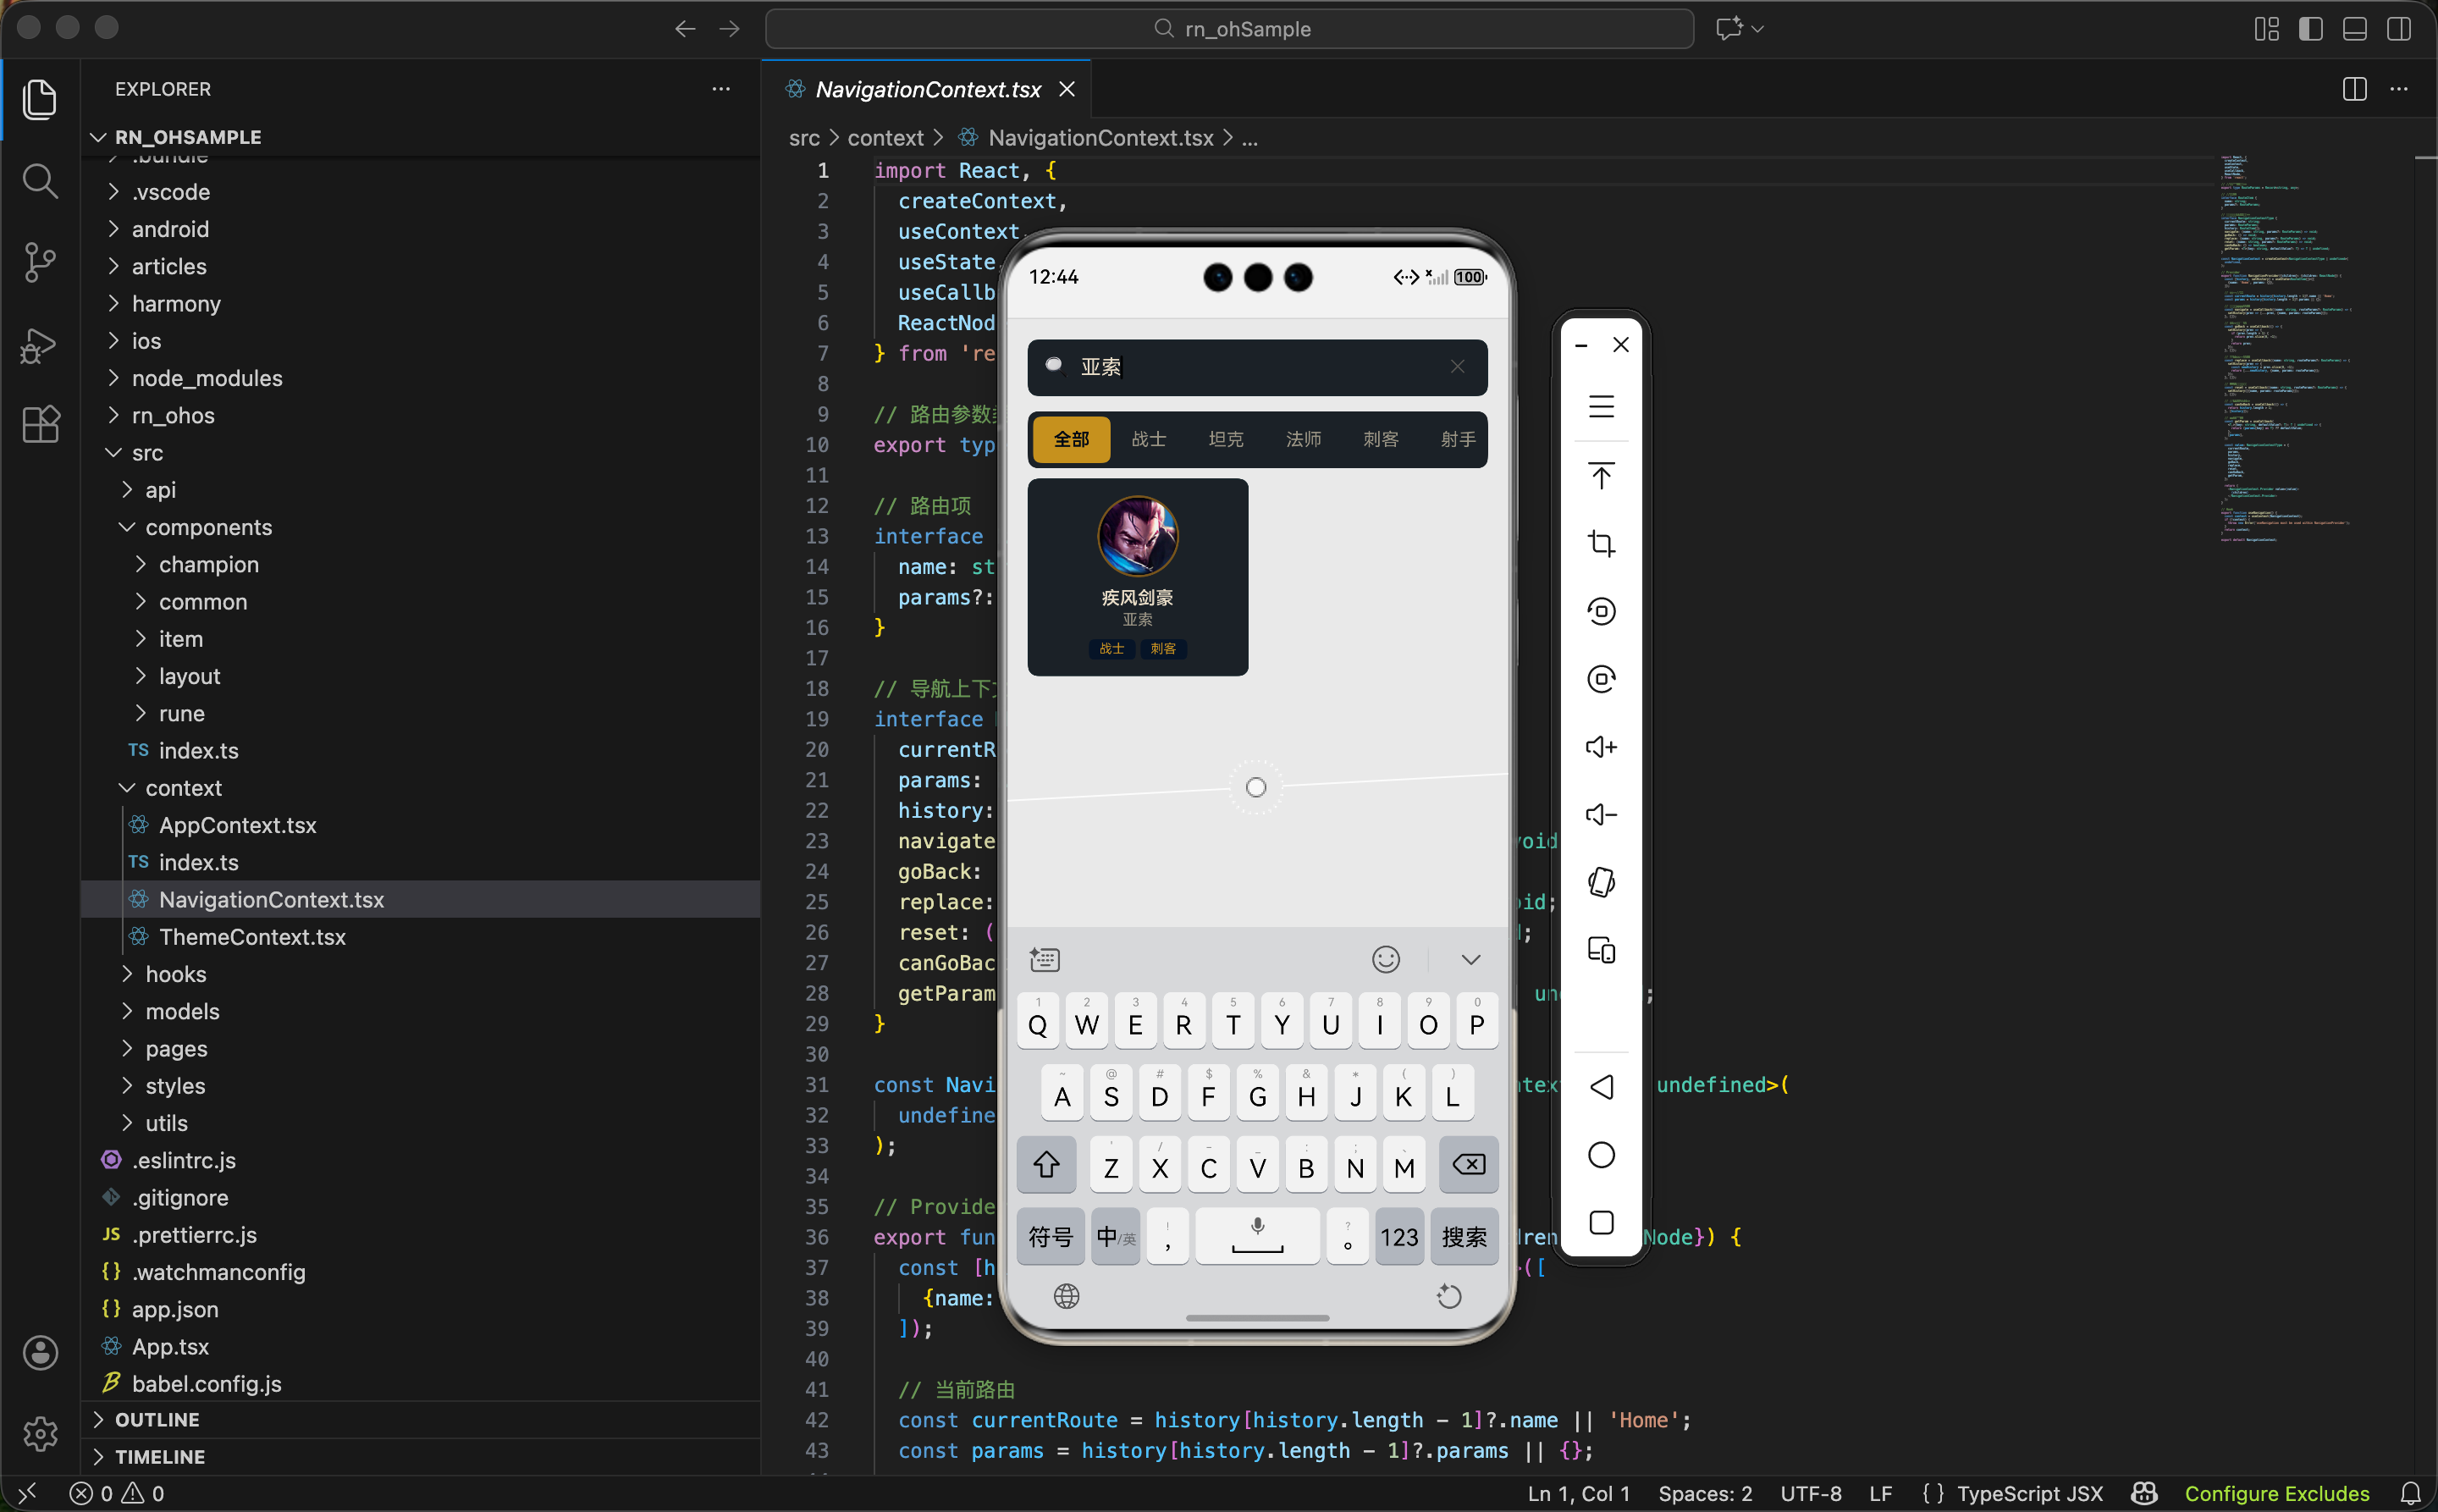The height and width of the screenshot is (1512, 2438).
Task: Open notifications bell in status bar
Action: point(2410,1493)
